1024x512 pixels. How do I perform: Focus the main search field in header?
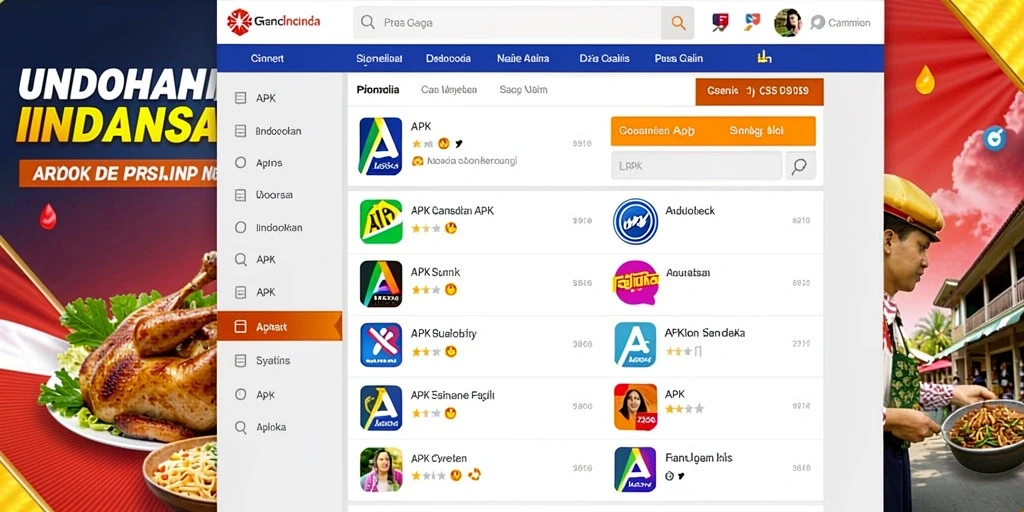[507, 23]
